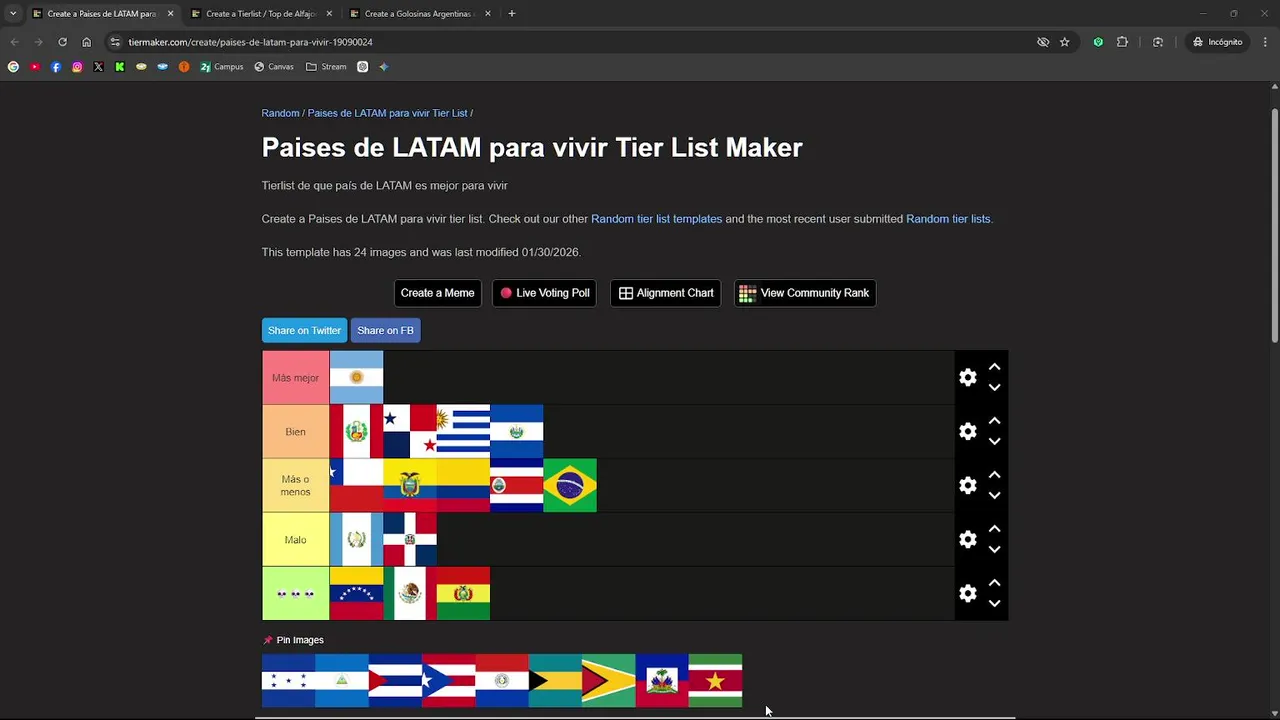Pick Cuba flag from image pool
Image resolution: width=1280 pixels, height=720 pixels.
(395, 681)
